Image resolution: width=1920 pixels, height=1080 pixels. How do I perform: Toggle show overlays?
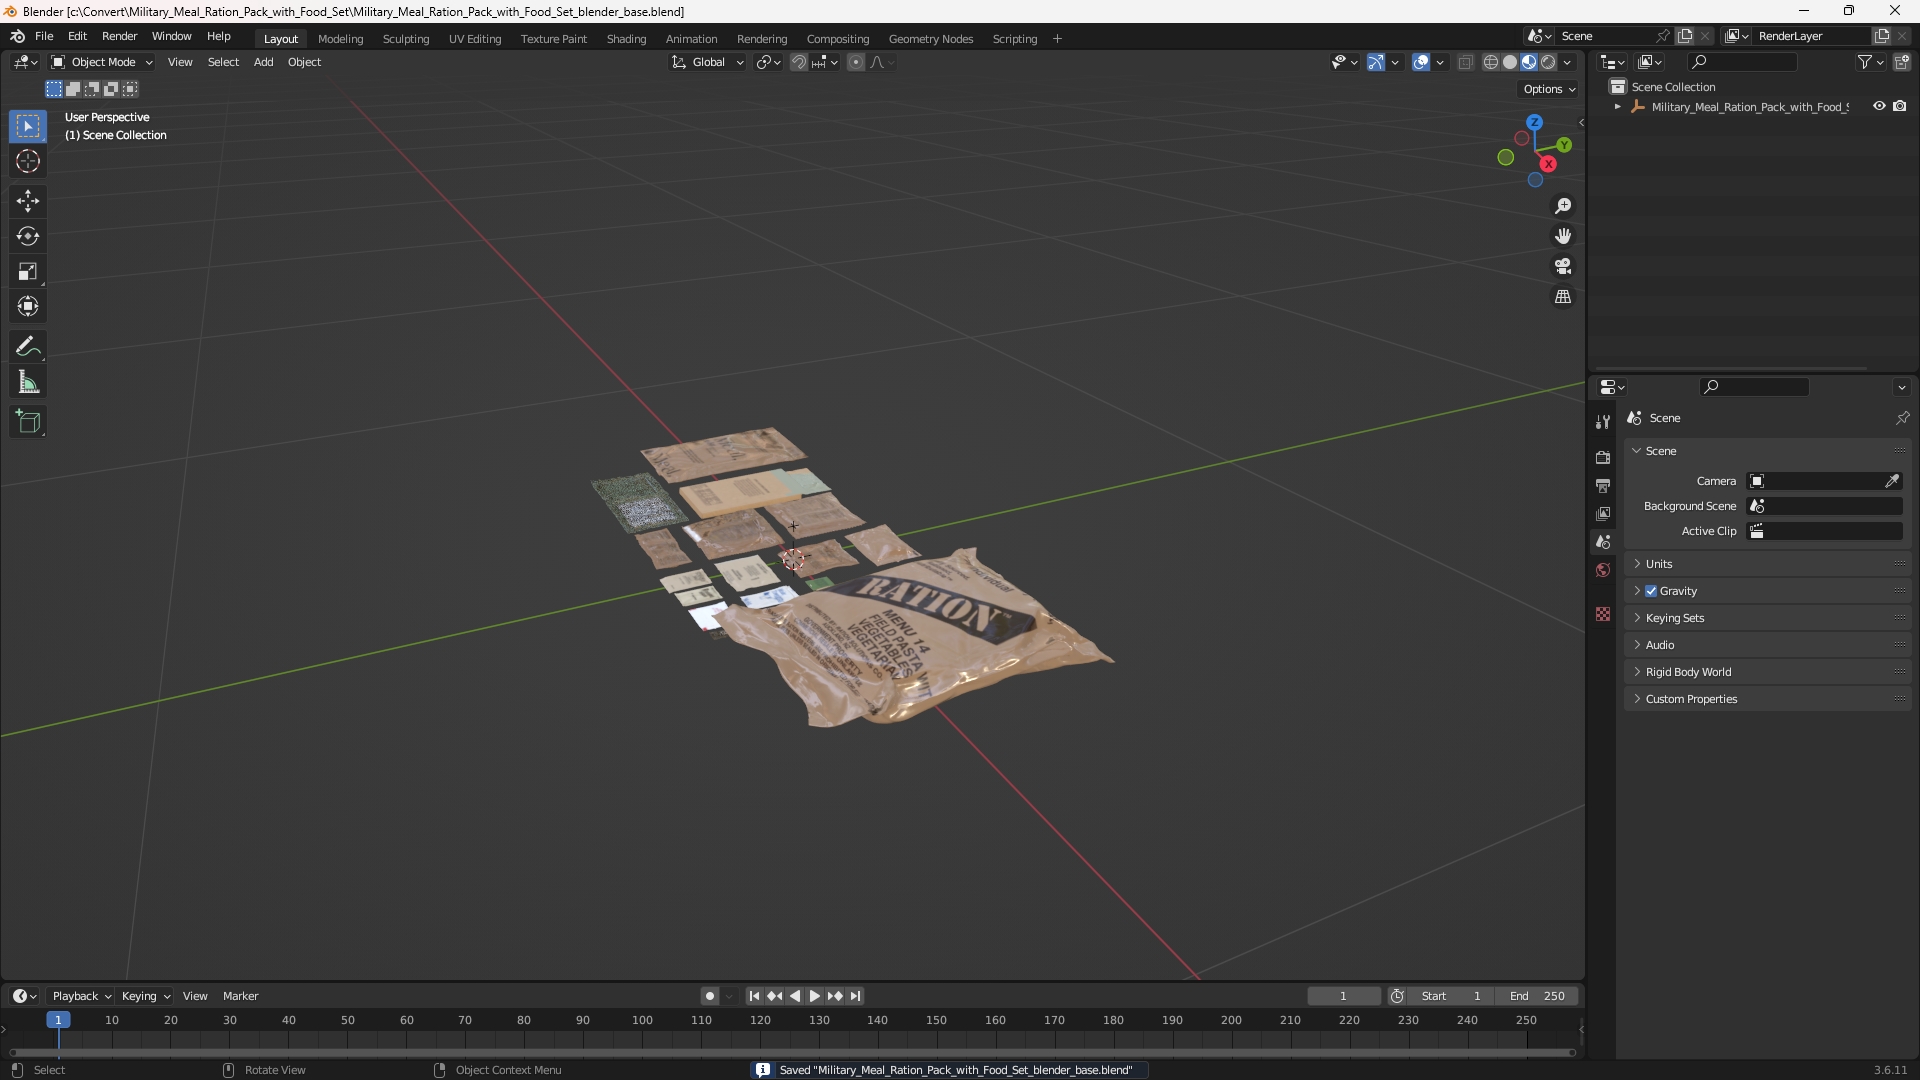[x=1421, y=62]
